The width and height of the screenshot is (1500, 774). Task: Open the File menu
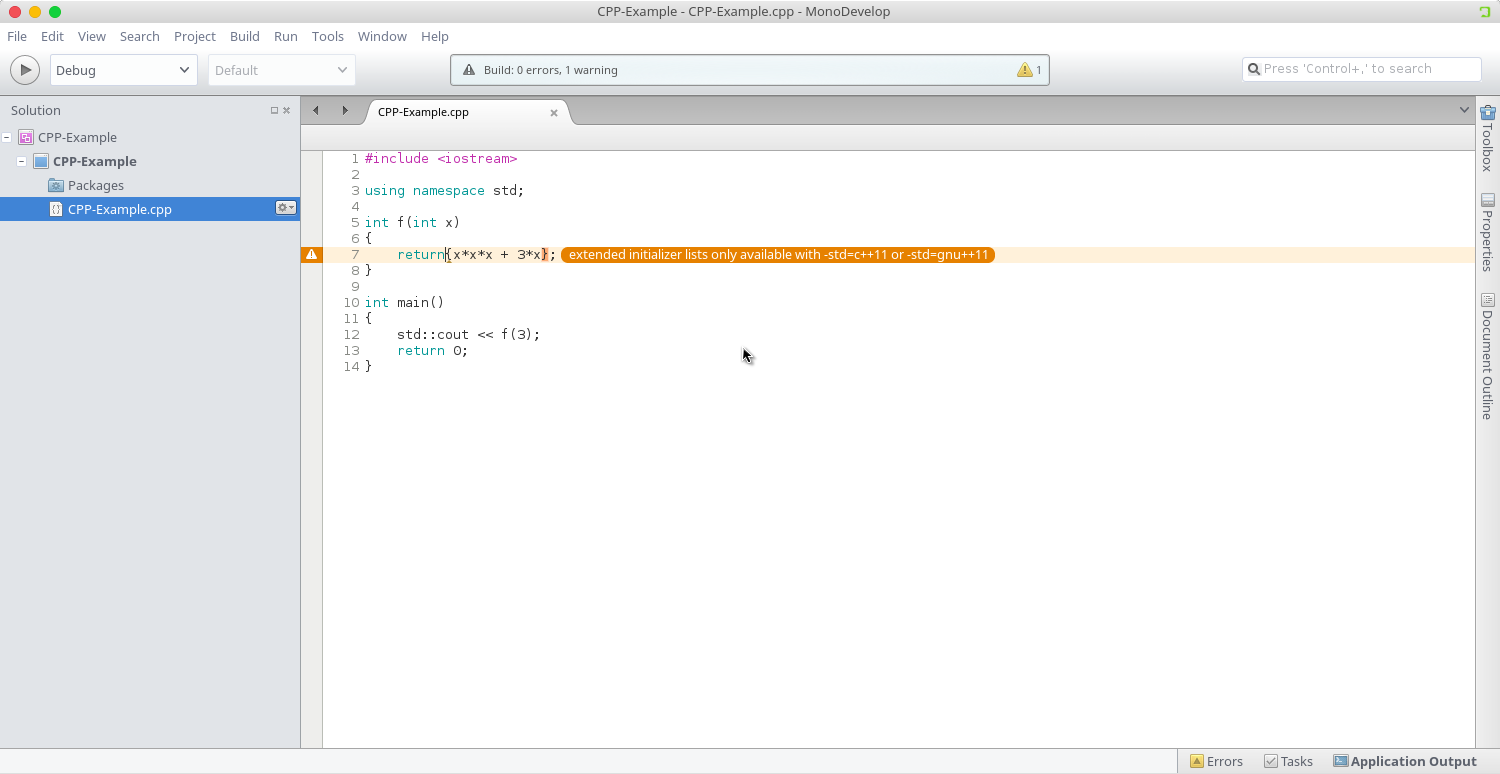click(17, 36)
